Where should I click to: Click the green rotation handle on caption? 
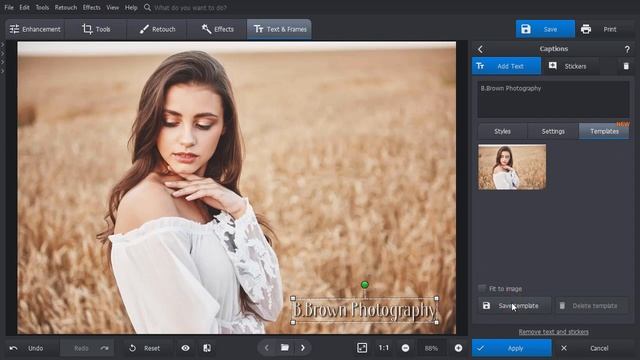[365, 284]
